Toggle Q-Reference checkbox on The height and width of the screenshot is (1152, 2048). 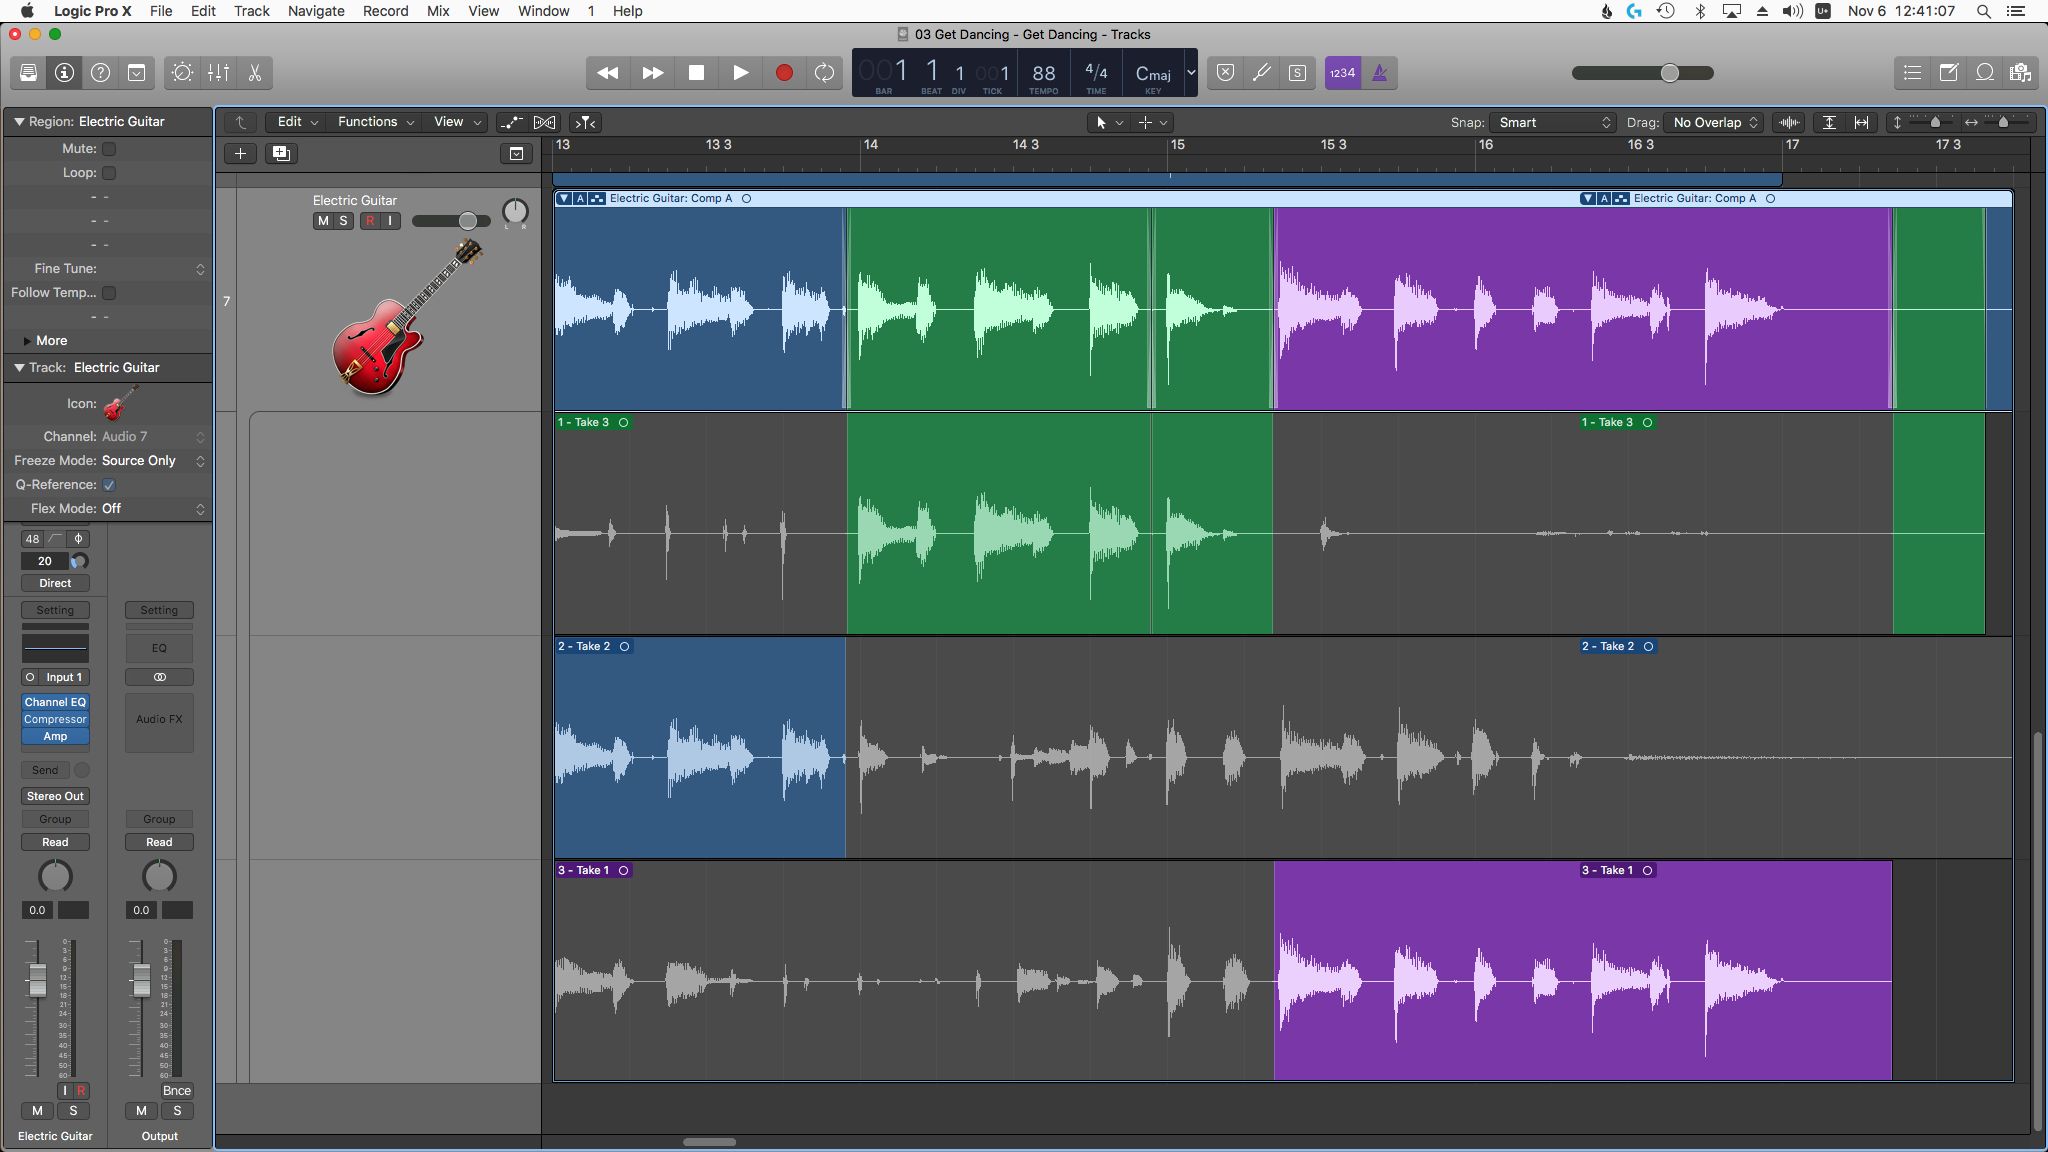point(110,484)
